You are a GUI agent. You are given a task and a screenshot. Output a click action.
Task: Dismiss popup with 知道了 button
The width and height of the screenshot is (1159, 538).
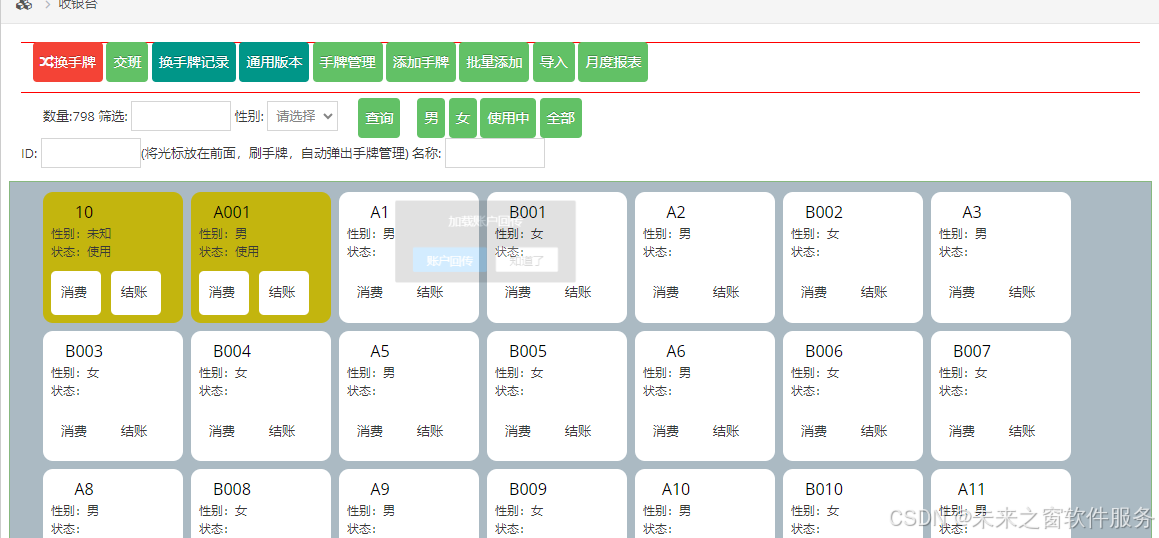click(526, 260)
